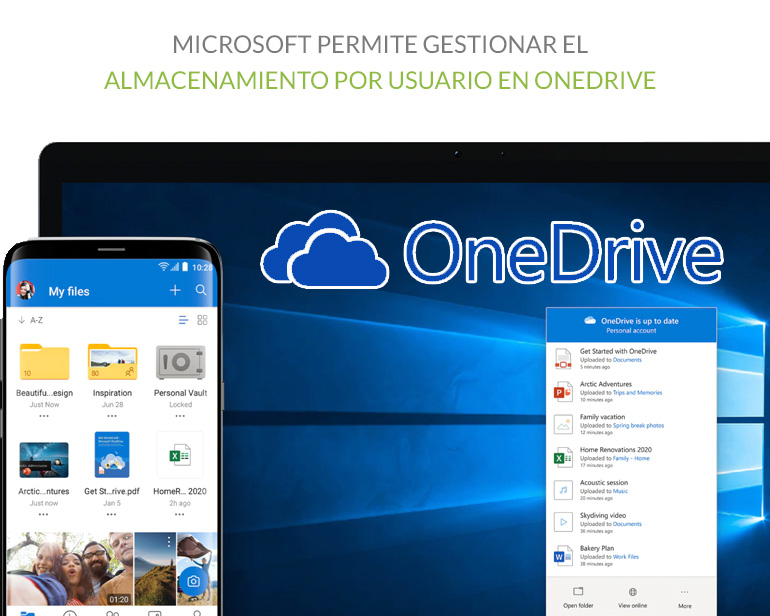The height and width of the screenshot is (616, 770).
Task: Open the Inspiration shared folder
Action: pyautogui.click(x=112, y=362)
